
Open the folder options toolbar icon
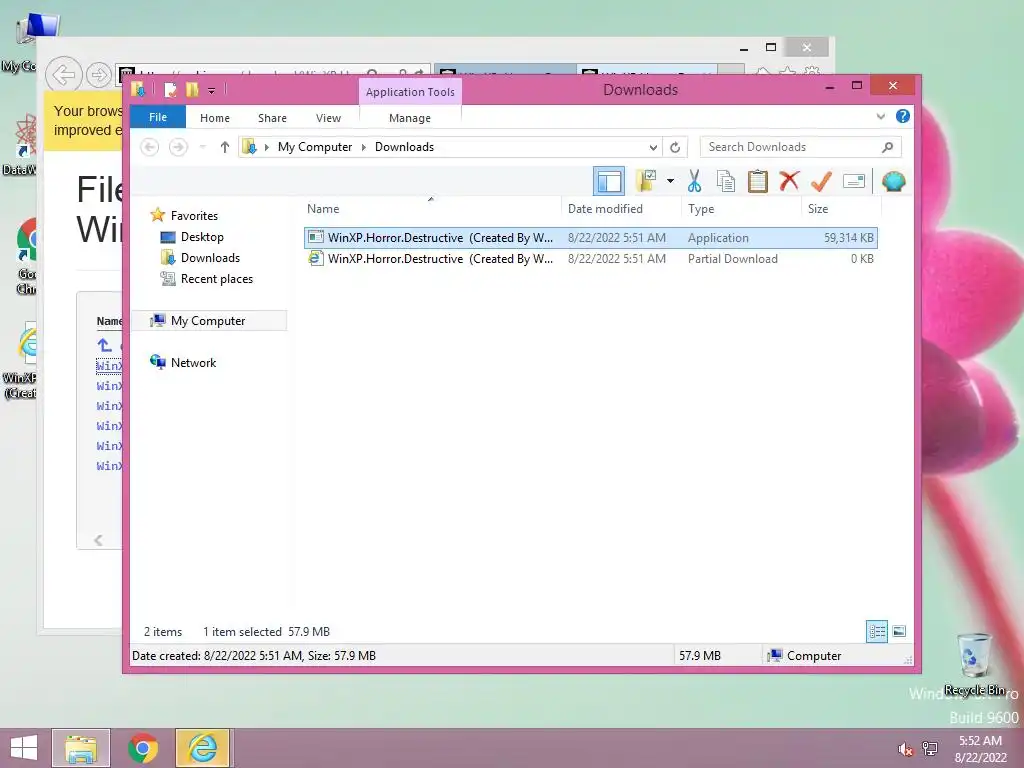(x=646, y=181)
